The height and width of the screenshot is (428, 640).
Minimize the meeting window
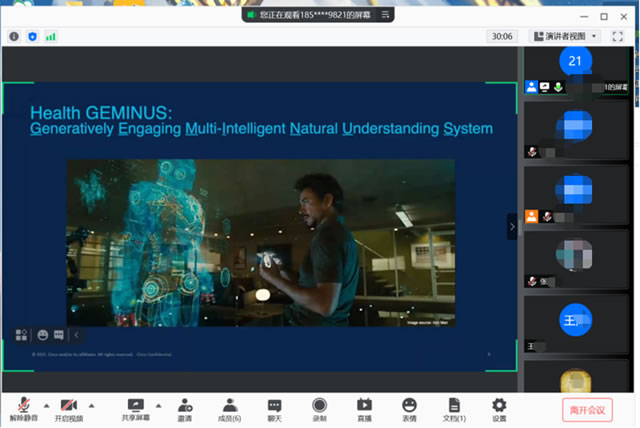point(584,17)
